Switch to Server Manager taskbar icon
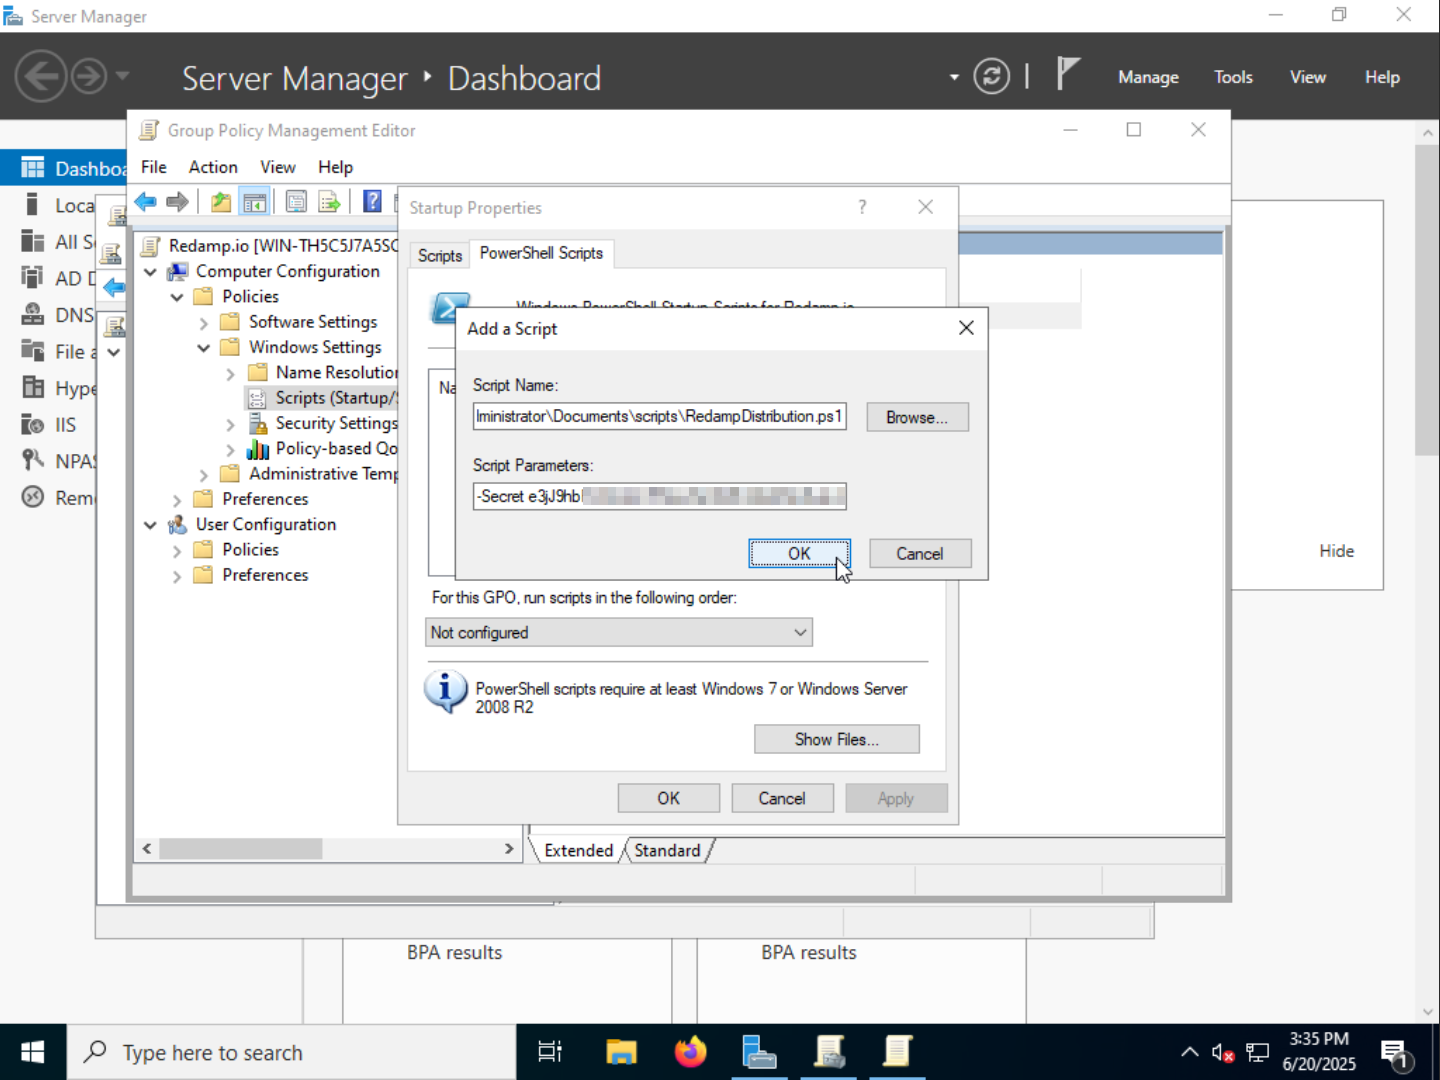1440x1080 pixels. 760,1052
